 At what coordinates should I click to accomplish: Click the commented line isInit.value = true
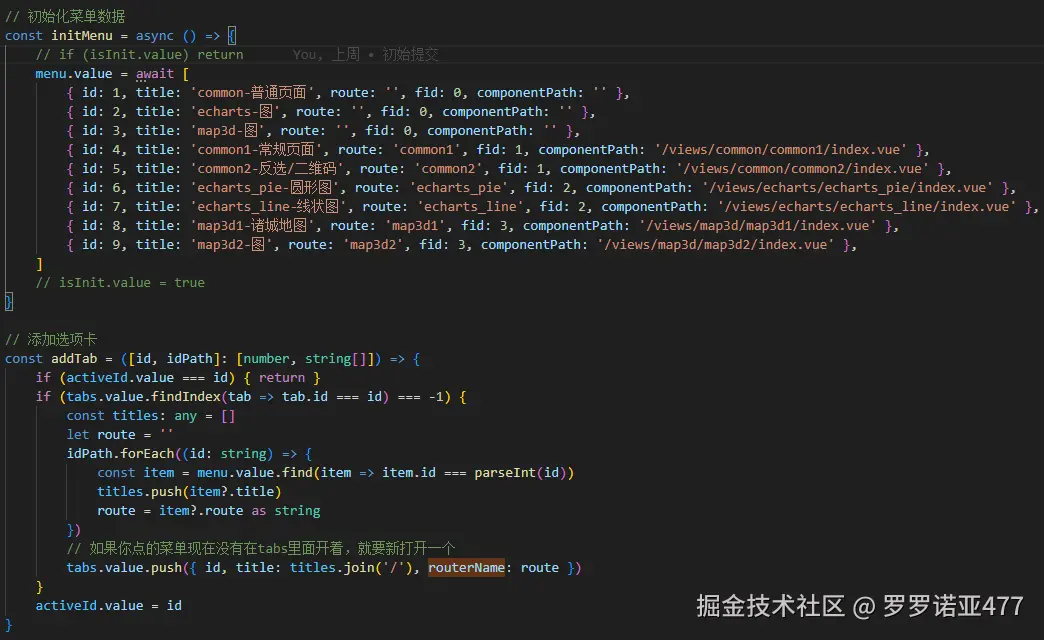(x=114, y=282)
